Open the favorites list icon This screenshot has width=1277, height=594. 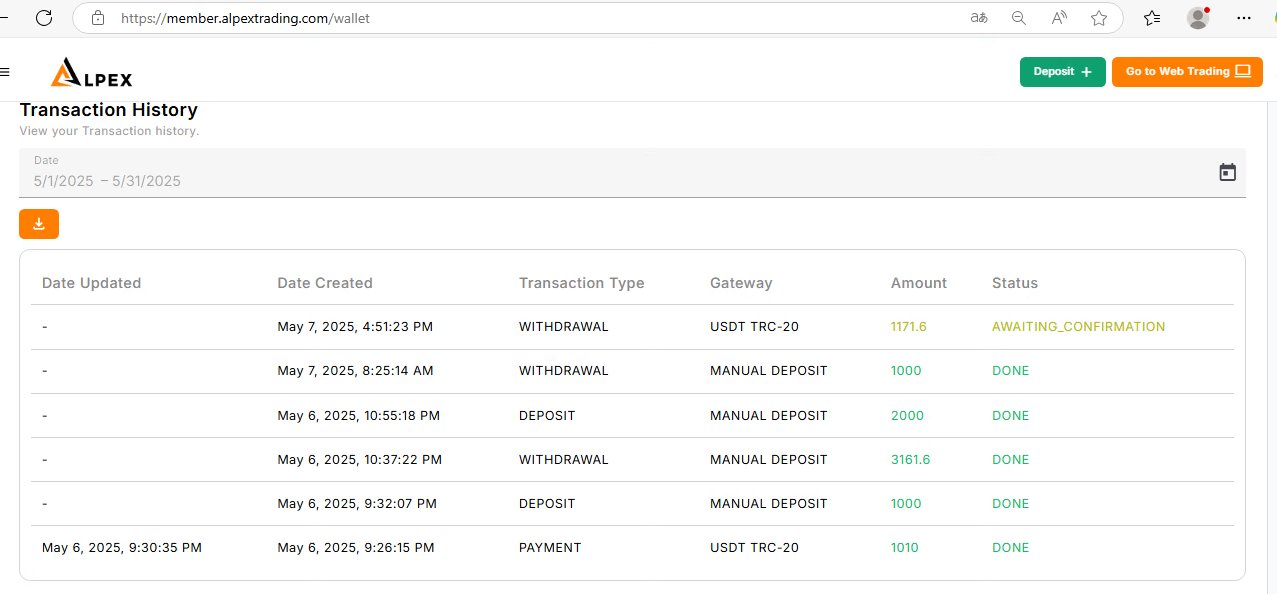click(x=1152, y=18)
